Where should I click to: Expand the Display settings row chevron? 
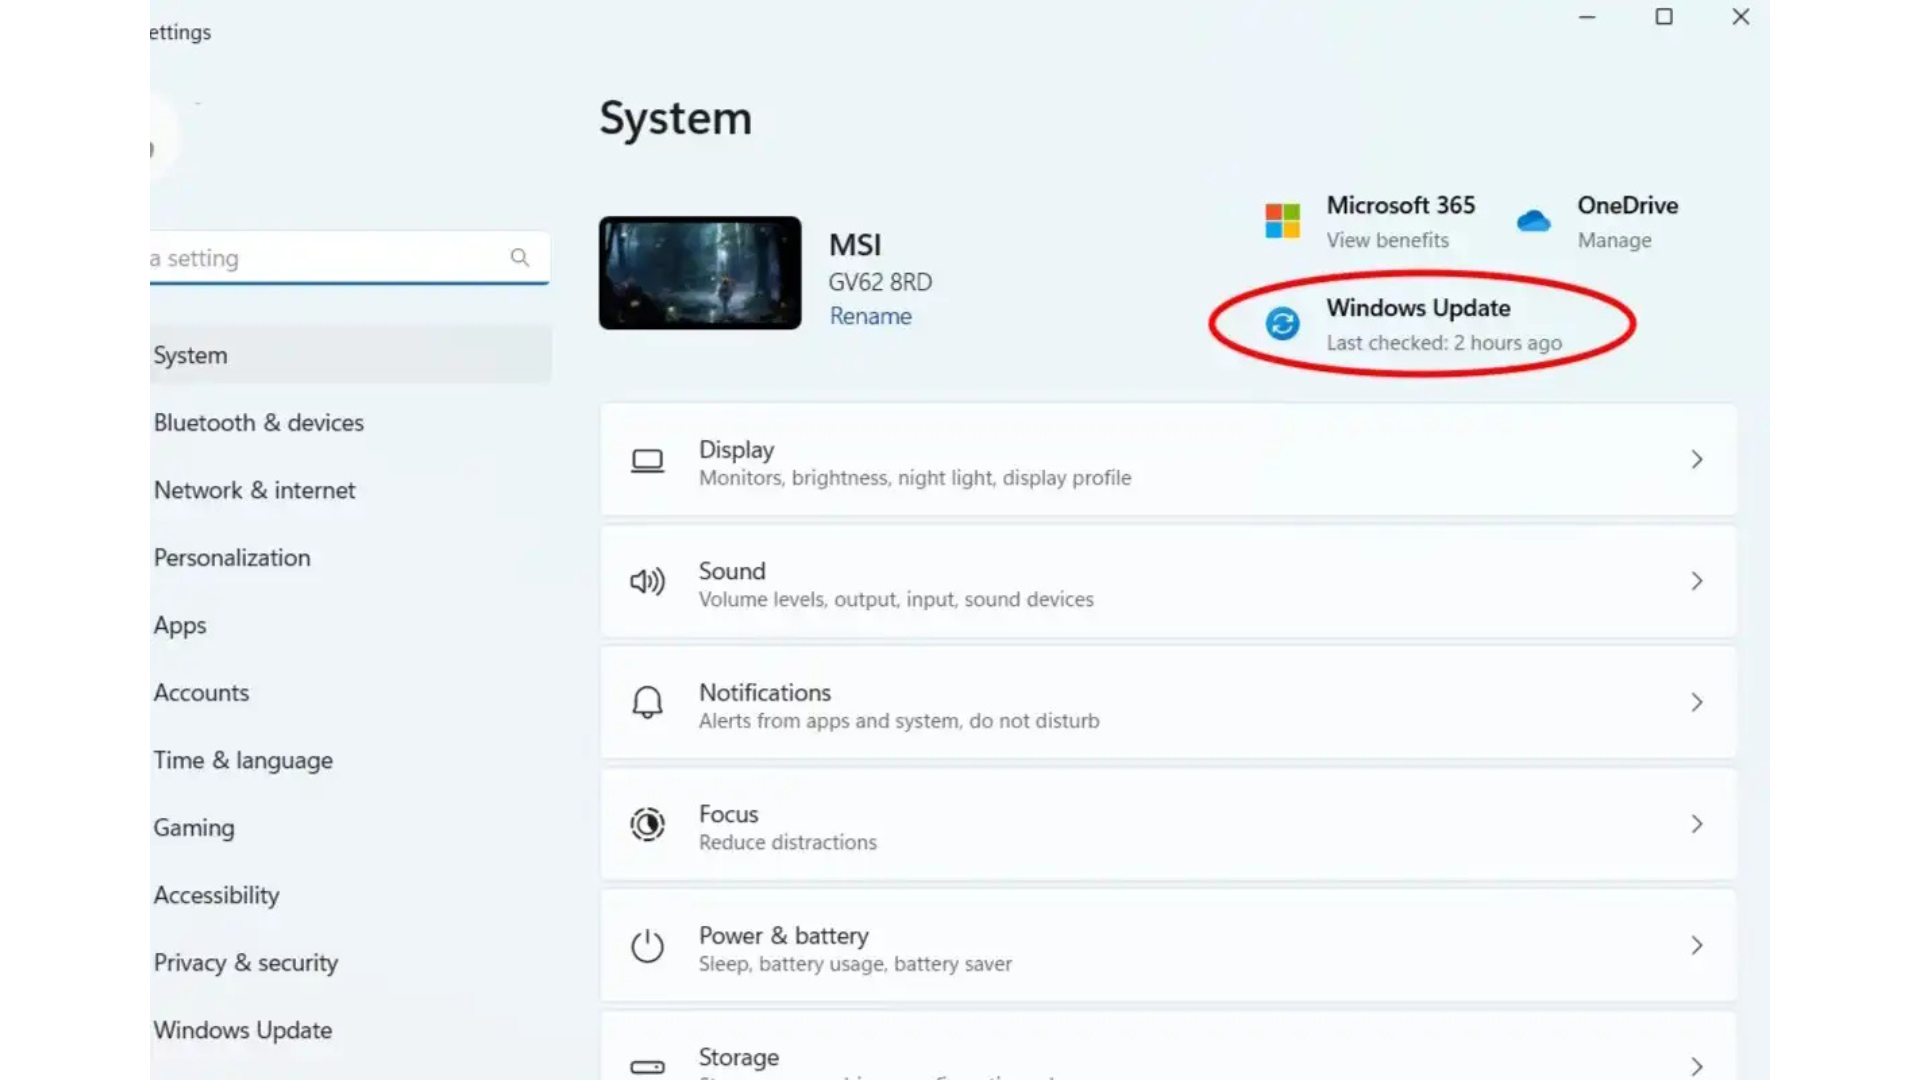(x=1697, y=460)
